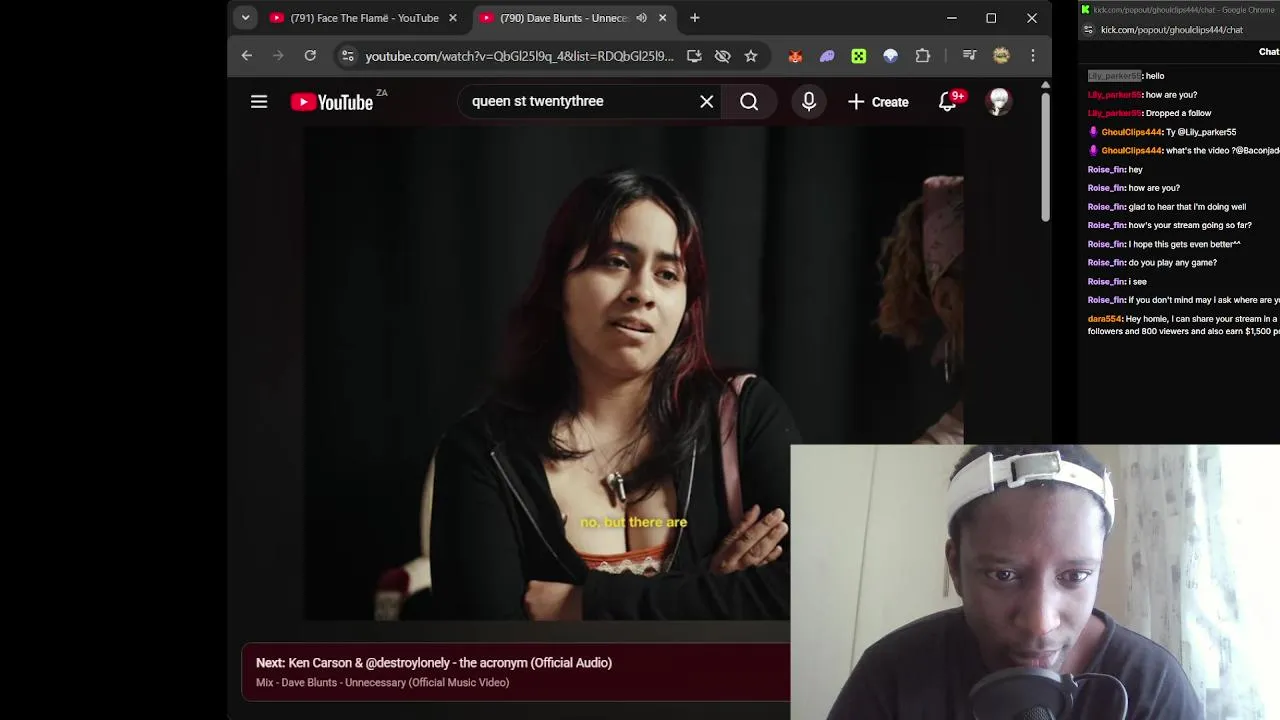
Task: Close the Dave Blunts tab
Action: (x=662, y=18)
